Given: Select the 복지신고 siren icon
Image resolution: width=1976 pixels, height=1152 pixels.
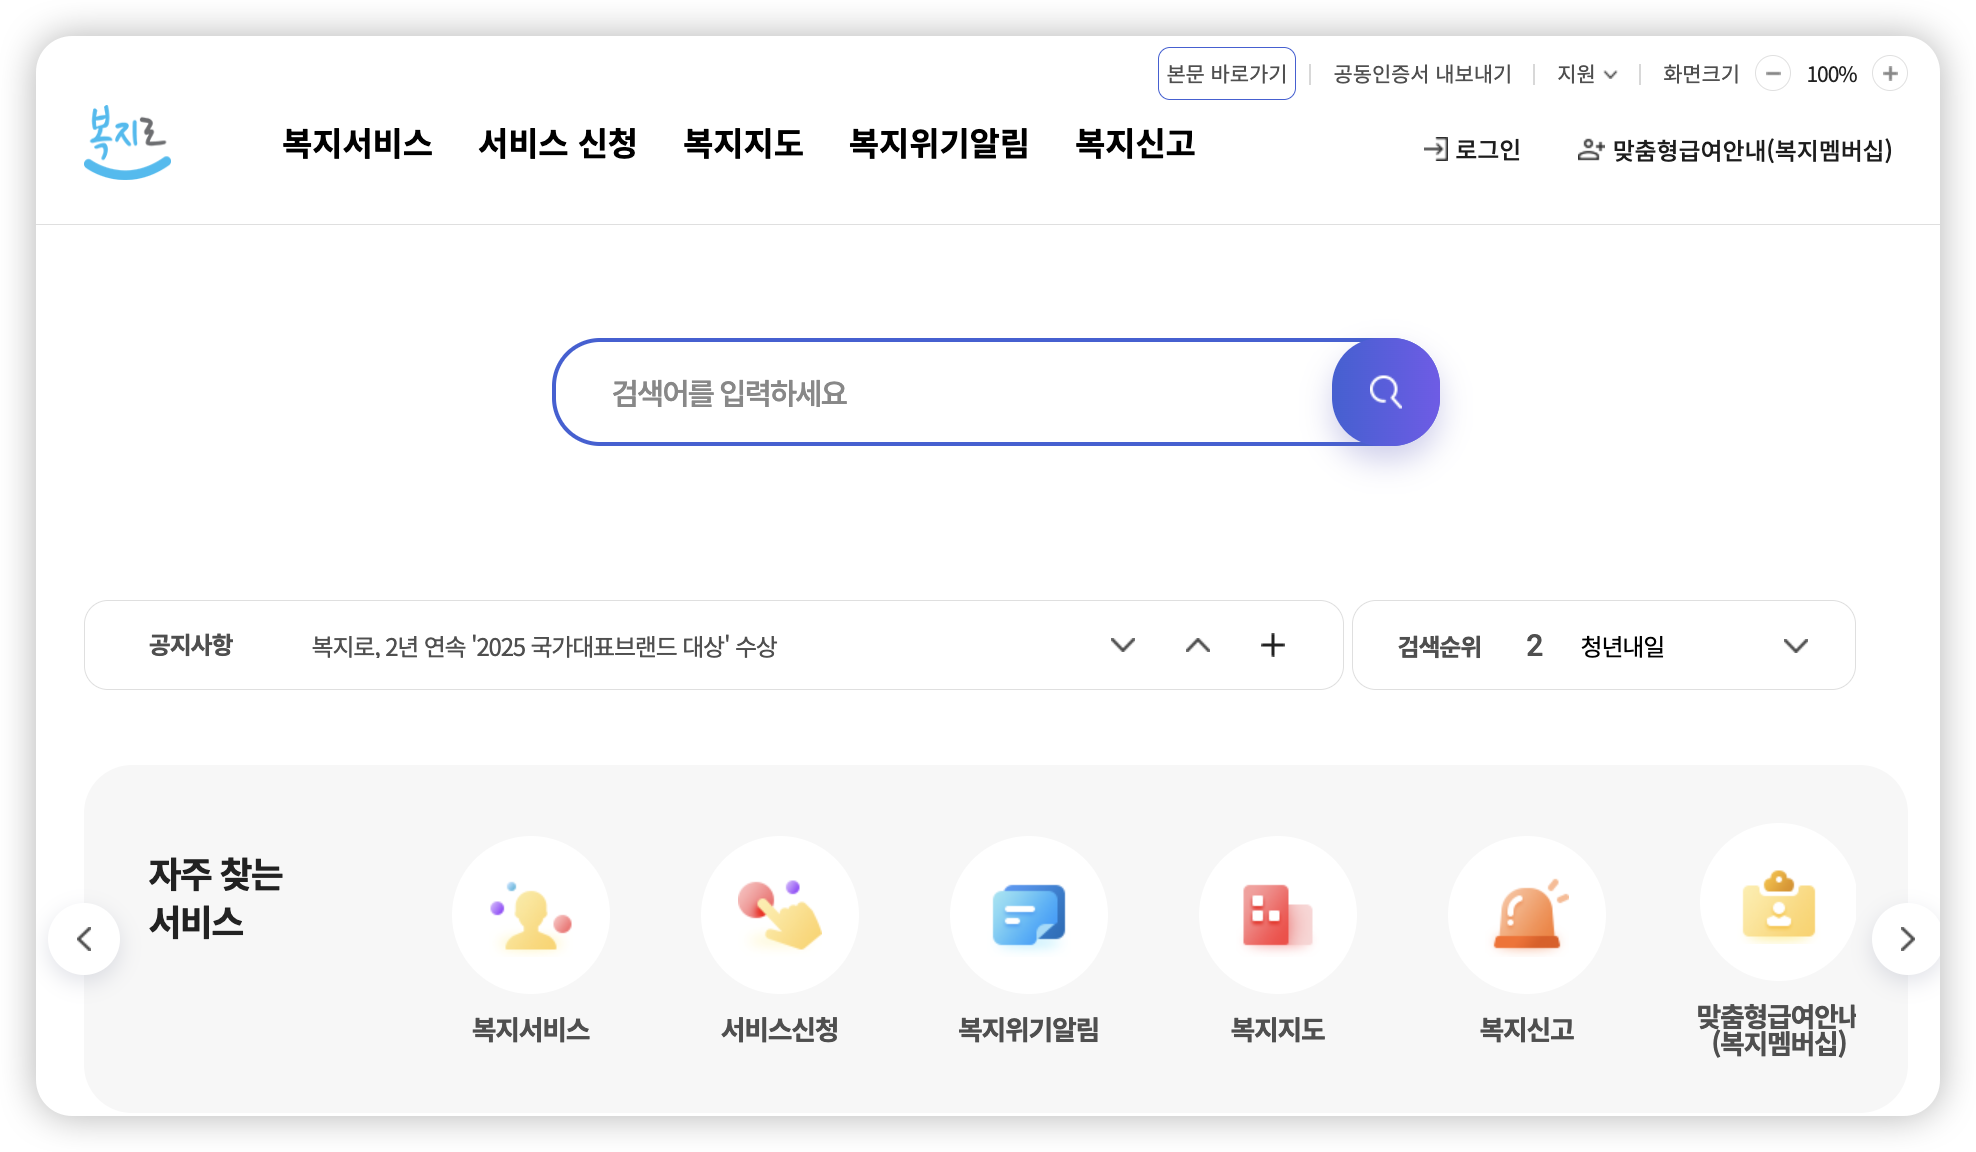Looking at the screenshot, I should click(1526, 914).
